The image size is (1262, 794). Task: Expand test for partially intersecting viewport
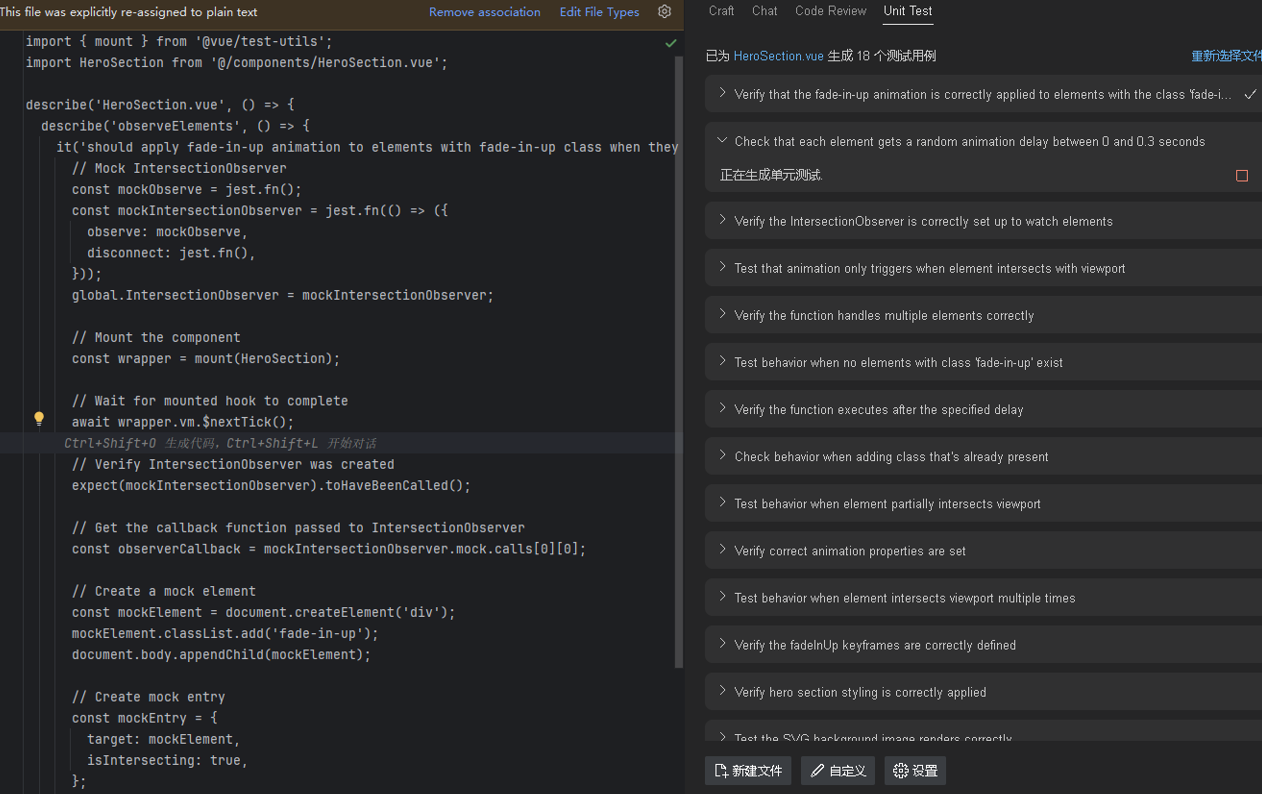point(722,503)
